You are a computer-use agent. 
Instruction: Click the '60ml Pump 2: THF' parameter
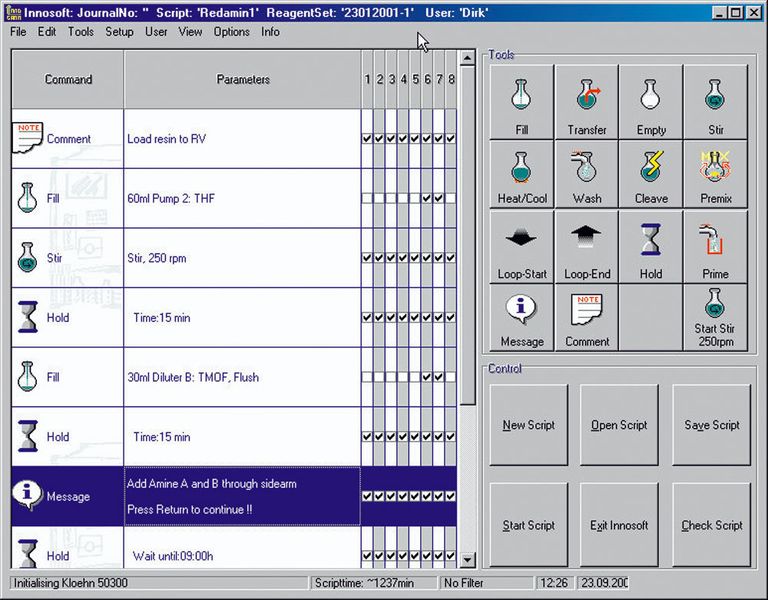171,198
